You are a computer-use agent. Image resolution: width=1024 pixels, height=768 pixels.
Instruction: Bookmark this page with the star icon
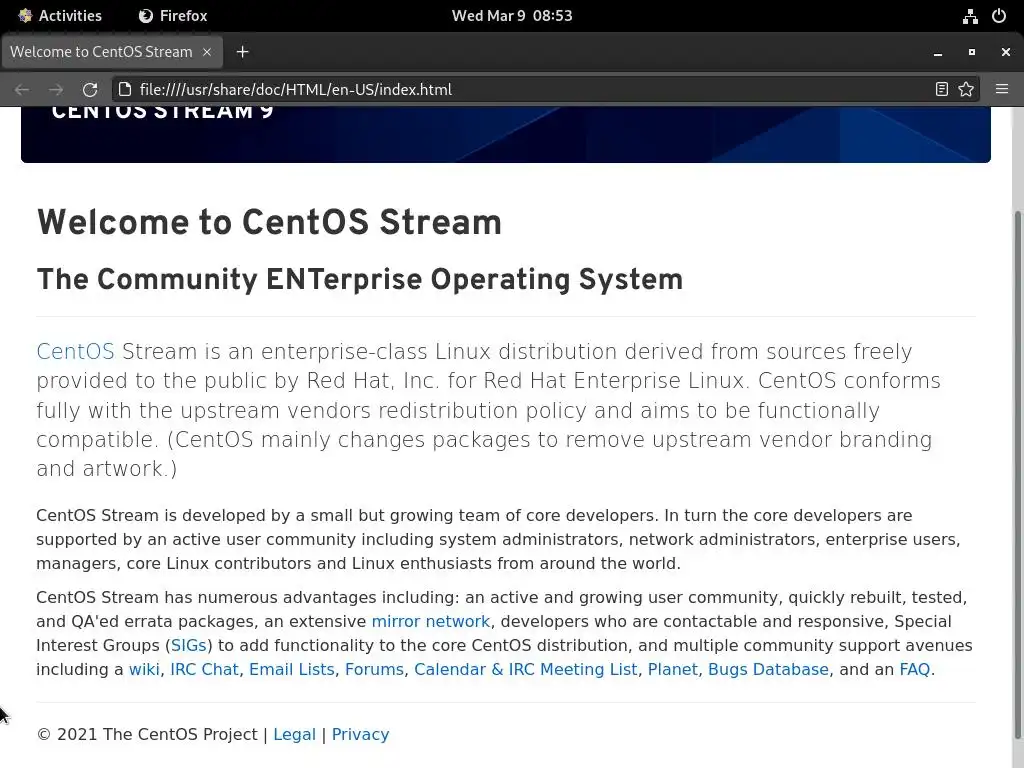tap(966, 89)
